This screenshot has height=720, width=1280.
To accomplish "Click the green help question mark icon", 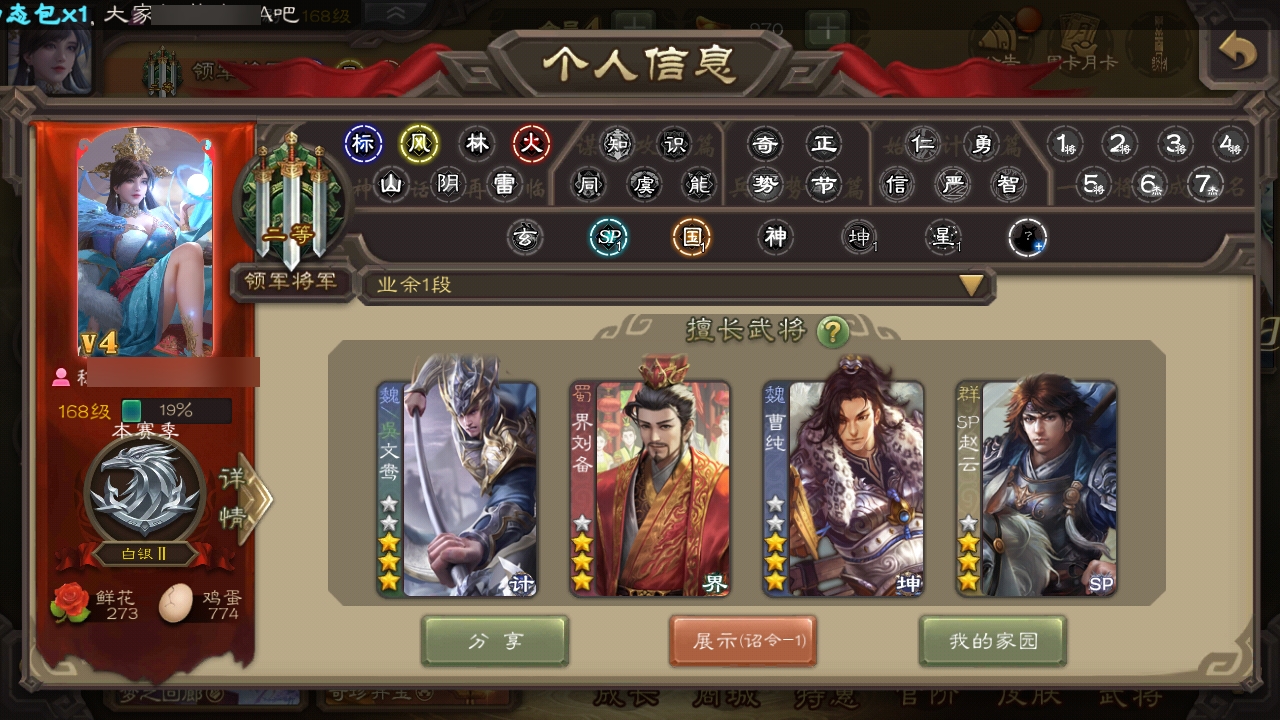I will pos(833,331).
